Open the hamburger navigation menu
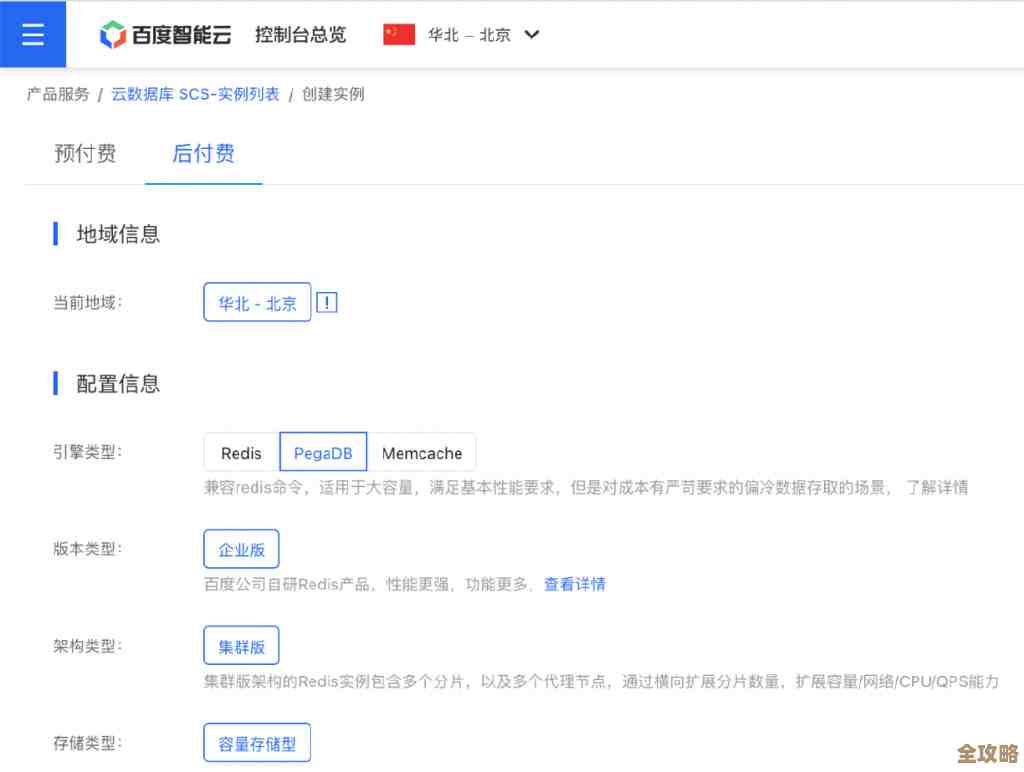This screenshot has height=772, width=1024. [x=33, y=33]
